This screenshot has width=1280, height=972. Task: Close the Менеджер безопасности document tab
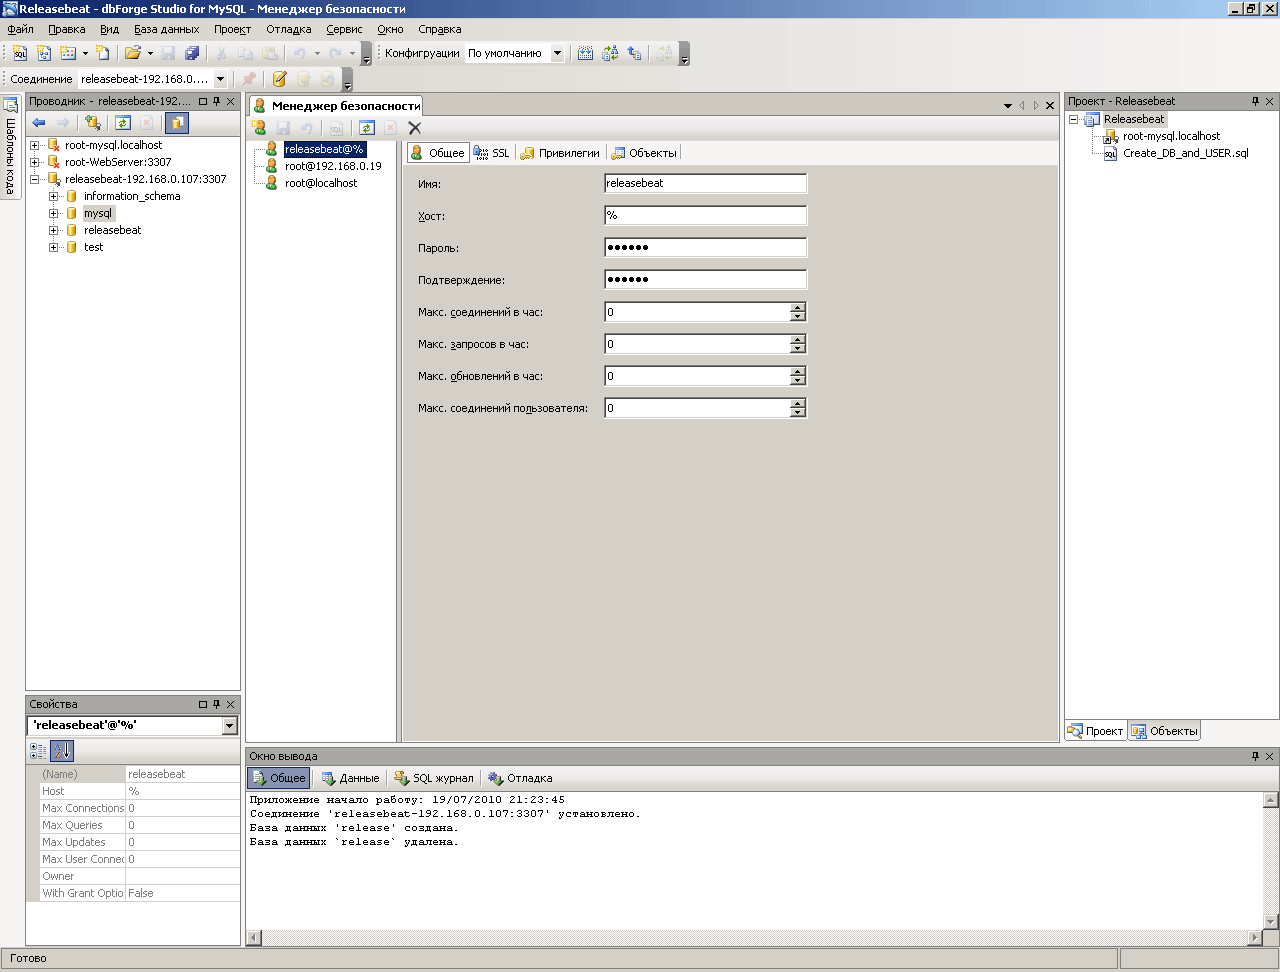1050,106
